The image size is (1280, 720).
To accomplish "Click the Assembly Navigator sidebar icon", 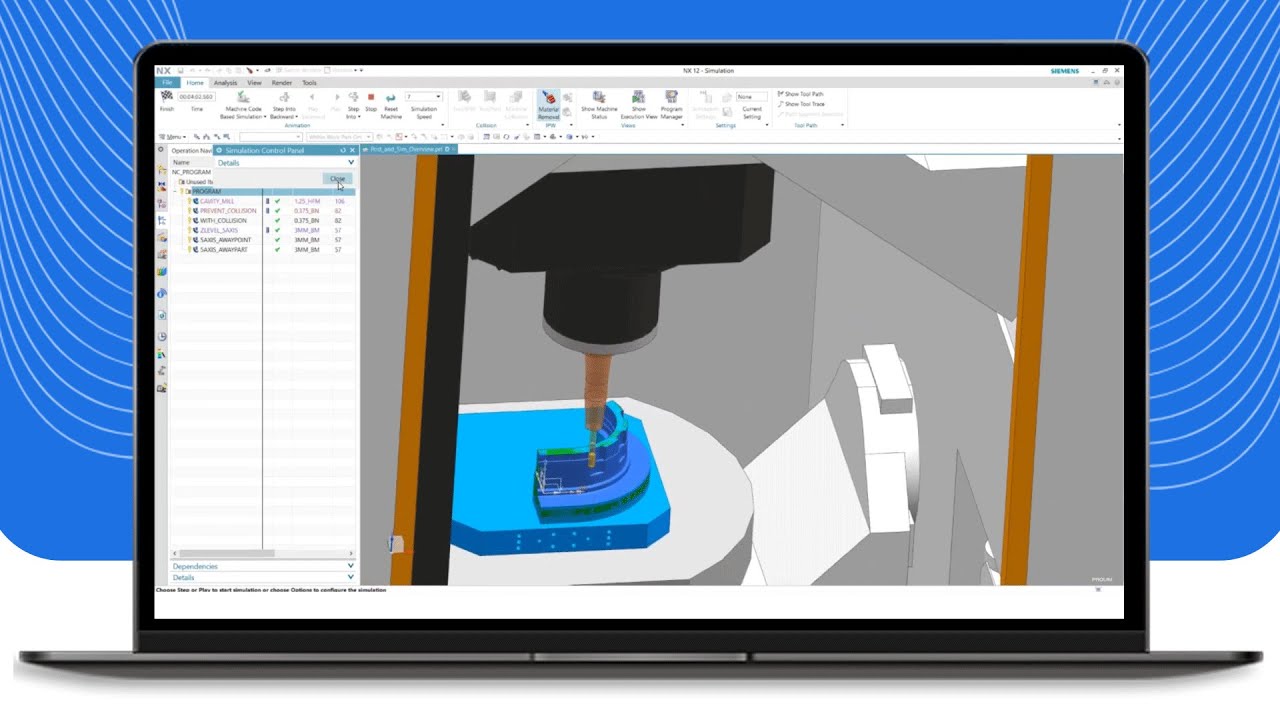I will pos(162,170).
